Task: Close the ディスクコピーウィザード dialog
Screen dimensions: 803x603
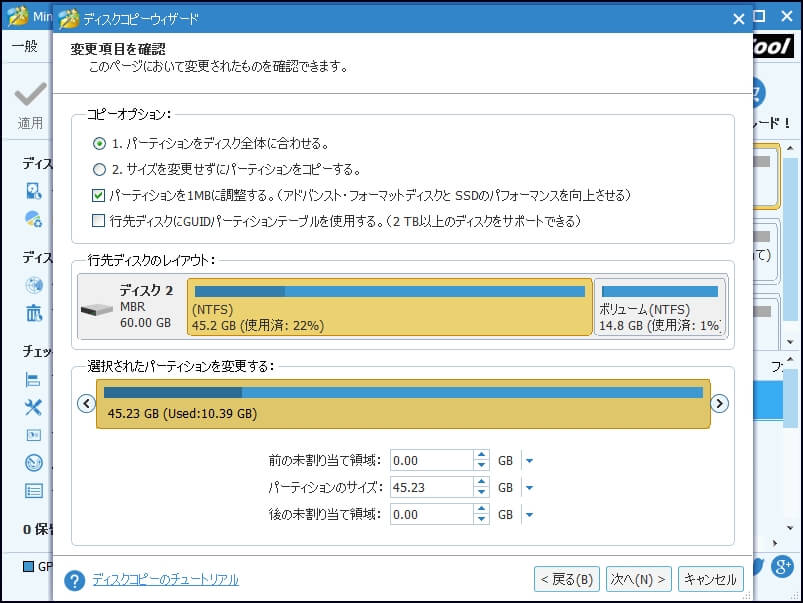Action: (x=738, y=19)
